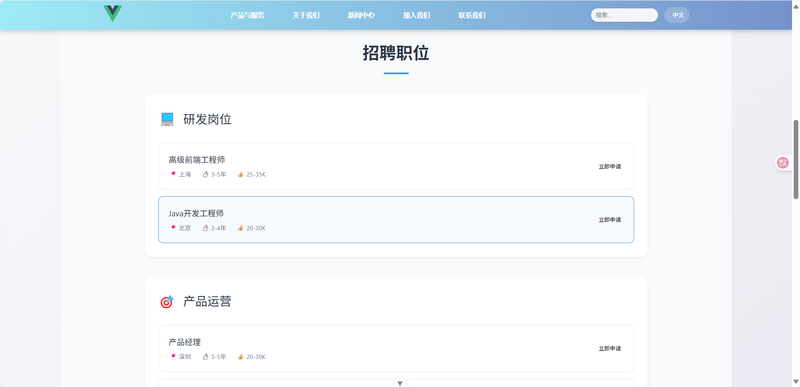The width and height of the screenshot is (800, 387).
Task: Apply for Java开发工程师 via 立即申请
Action: pyautogui.click(x=610, y=220)
